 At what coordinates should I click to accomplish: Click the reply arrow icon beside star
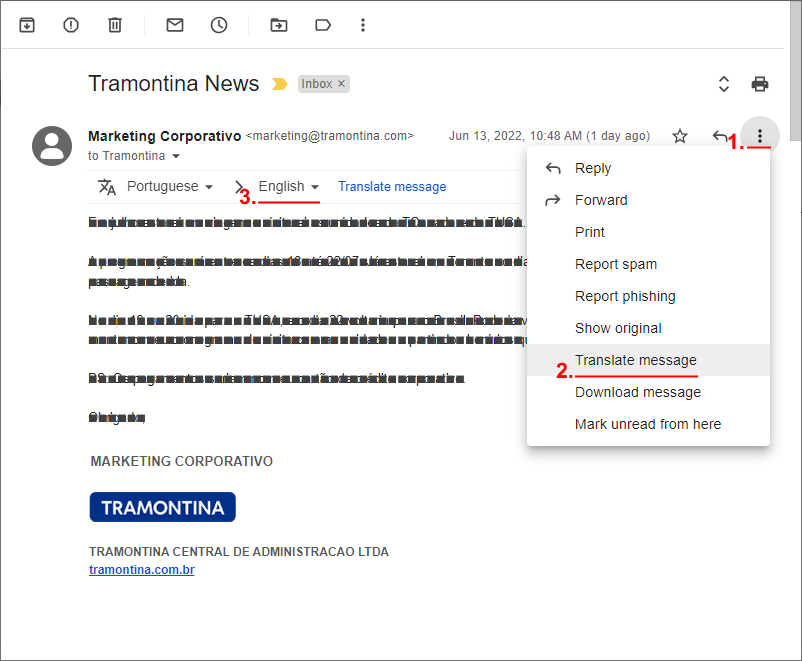click(x=720, y=136)
